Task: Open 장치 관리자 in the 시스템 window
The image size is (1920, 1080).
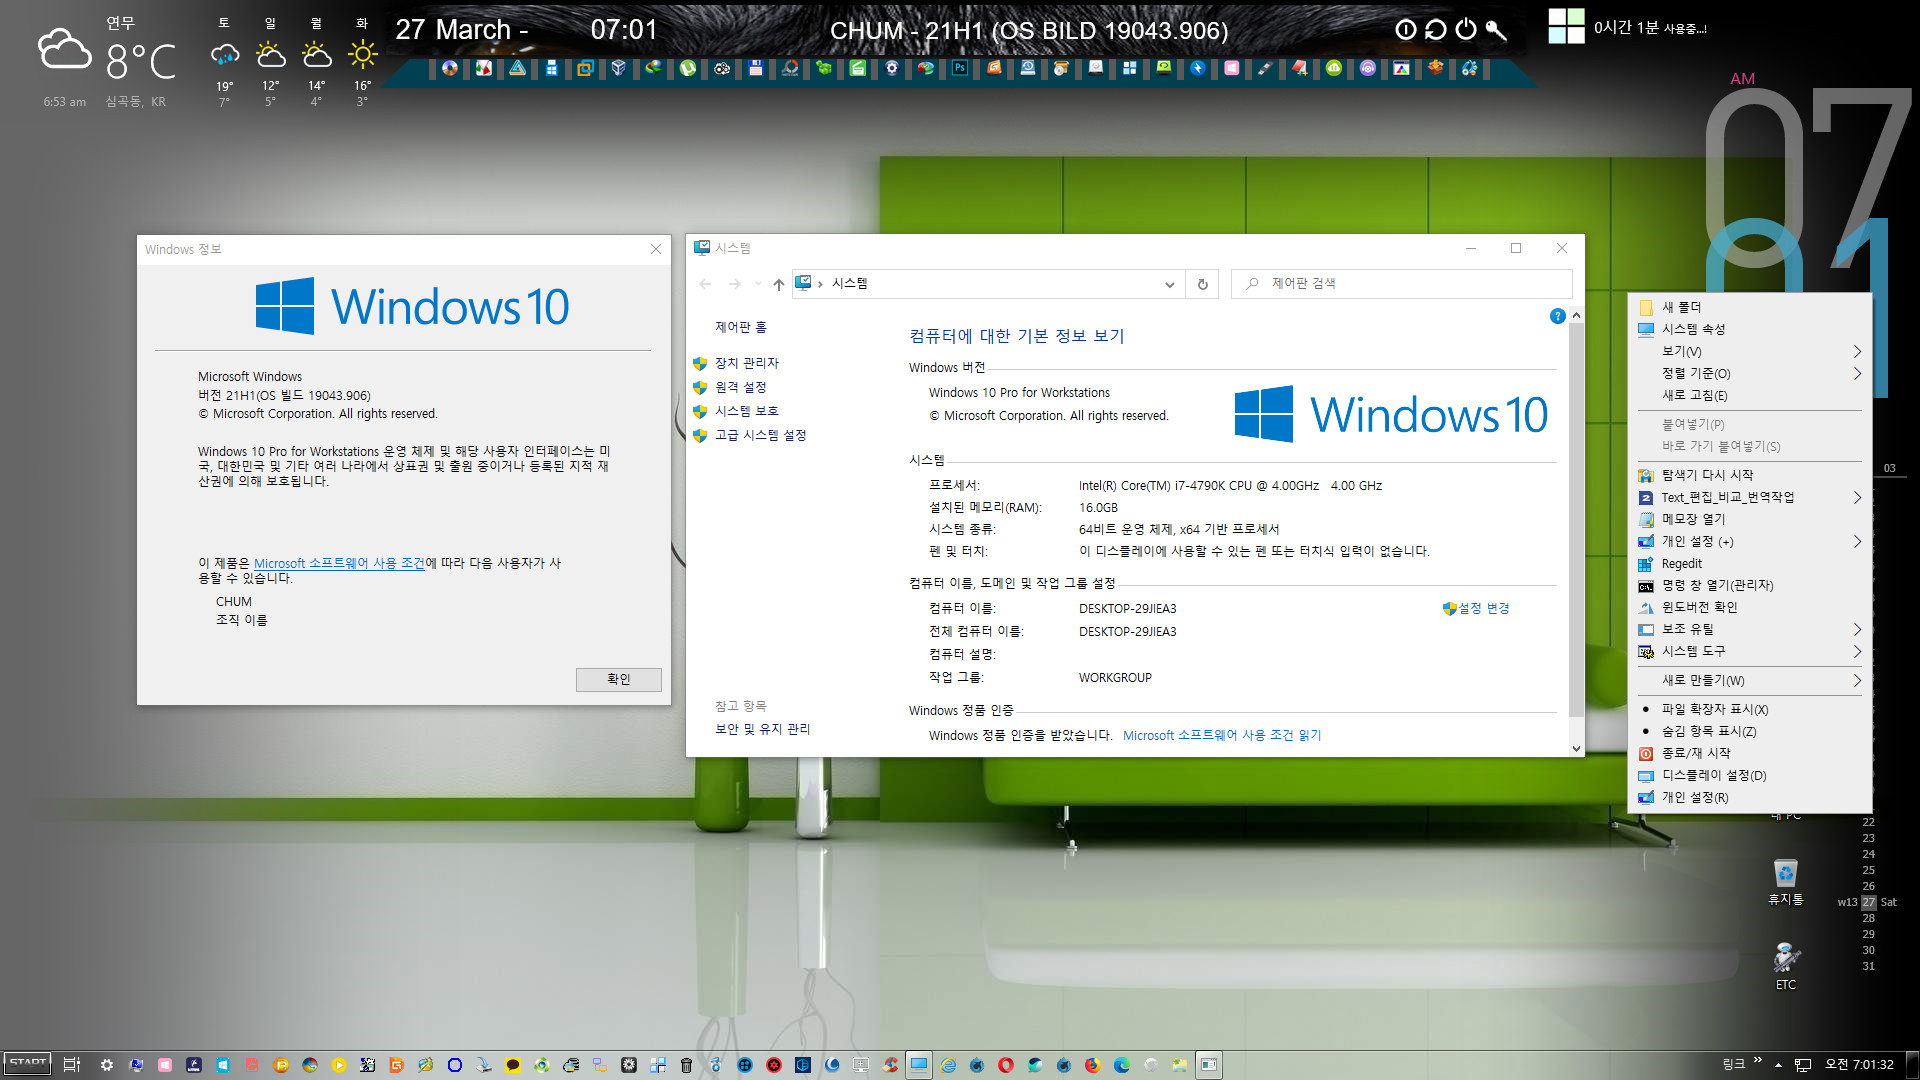Action: click(746, 363)
